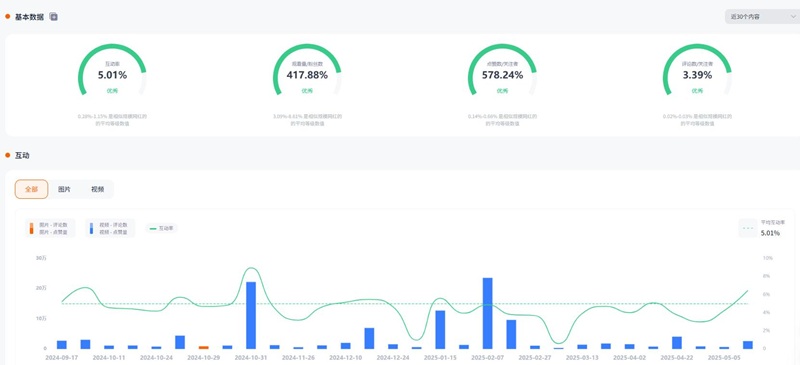Click the benchmark note under the 578.24% gauge
800x365 pixels.
click(x=502, y=120)
